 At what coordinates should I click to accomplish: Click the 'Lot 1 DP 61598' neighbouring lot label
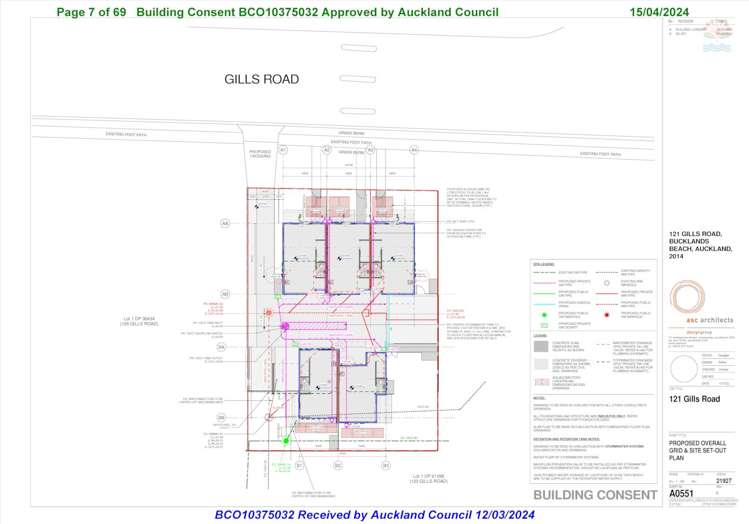428,479
